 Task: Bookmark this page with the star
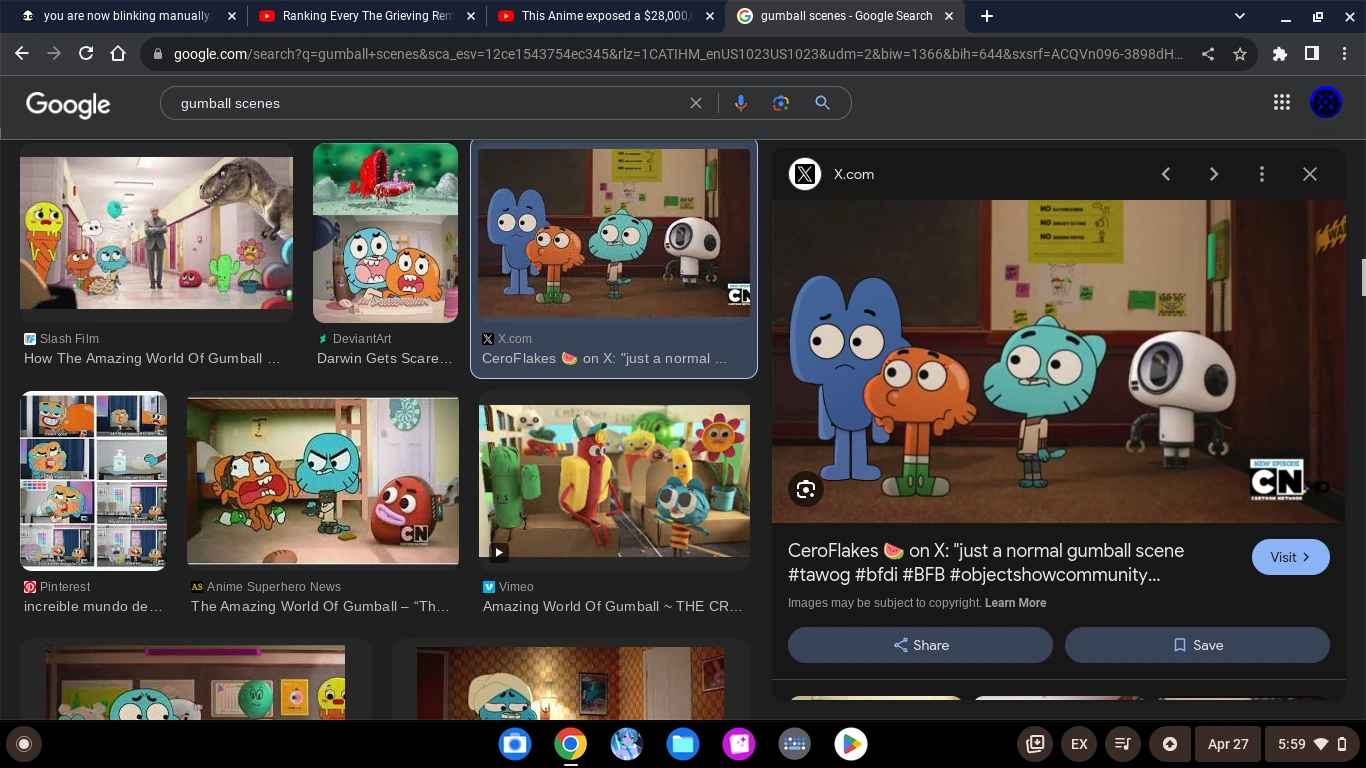pyautogui.click(x=1240, y=55)
